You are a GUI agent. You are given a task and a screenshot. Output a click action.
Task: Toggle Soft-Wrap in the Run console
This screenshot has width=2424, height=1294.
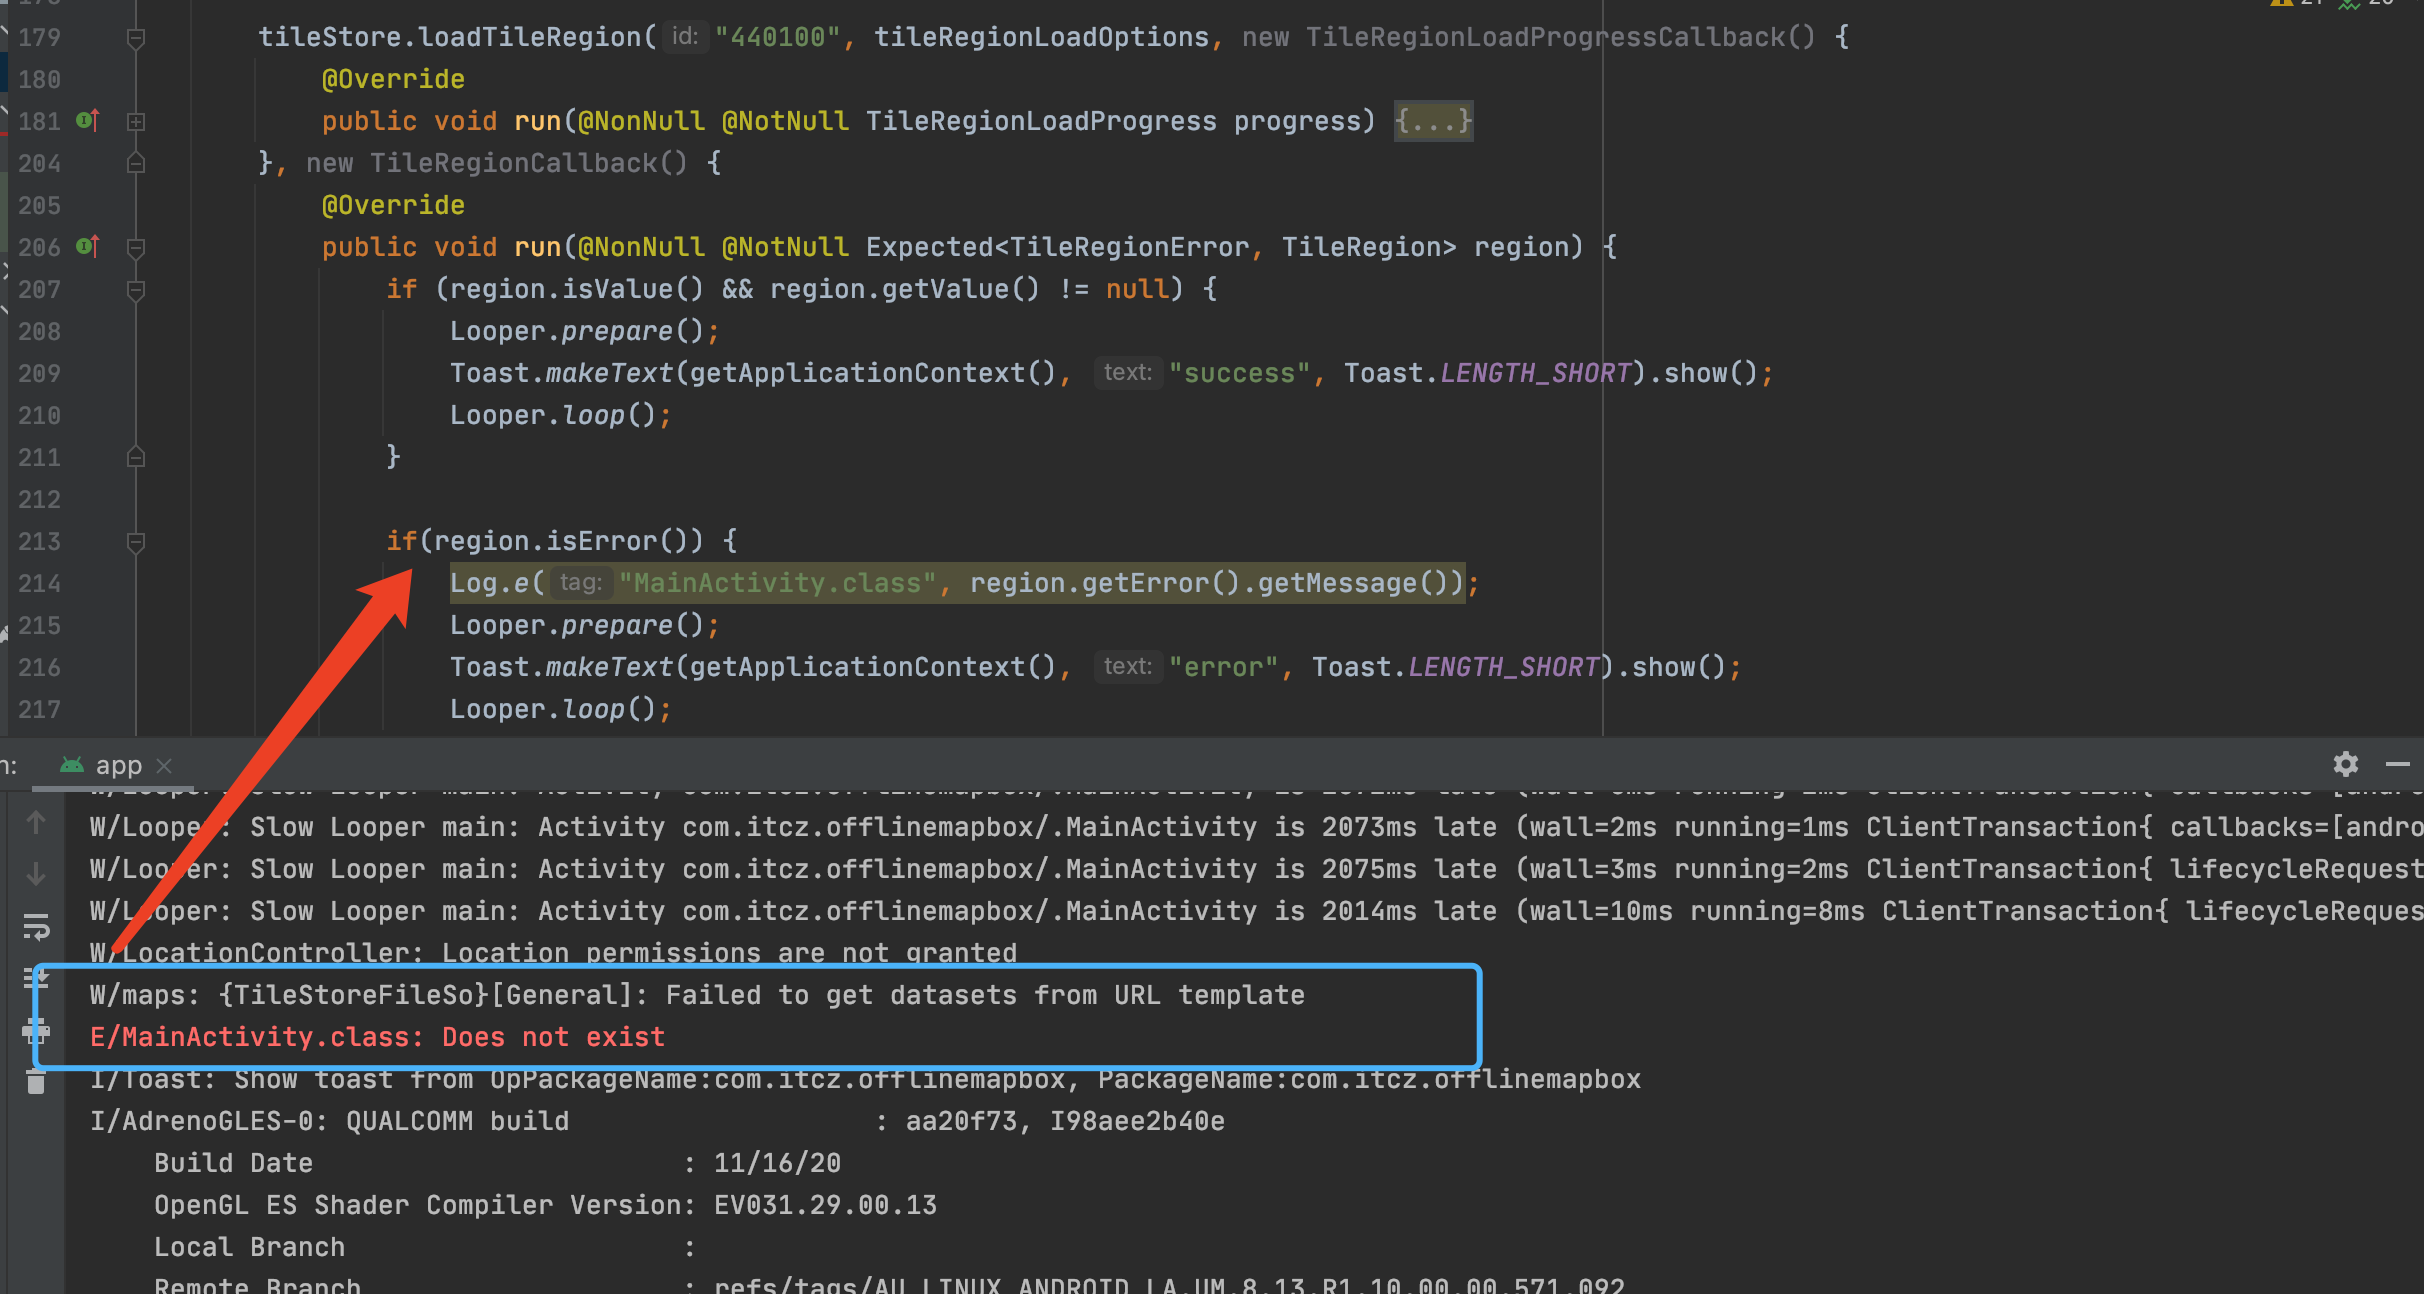[36, 928]
